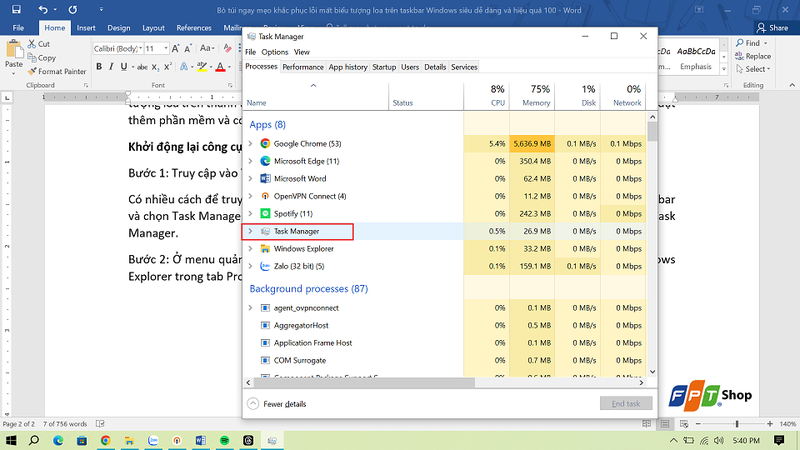Toggle bold formatting
The width and height of the screenshot is (800, 450).
[99, 67]
